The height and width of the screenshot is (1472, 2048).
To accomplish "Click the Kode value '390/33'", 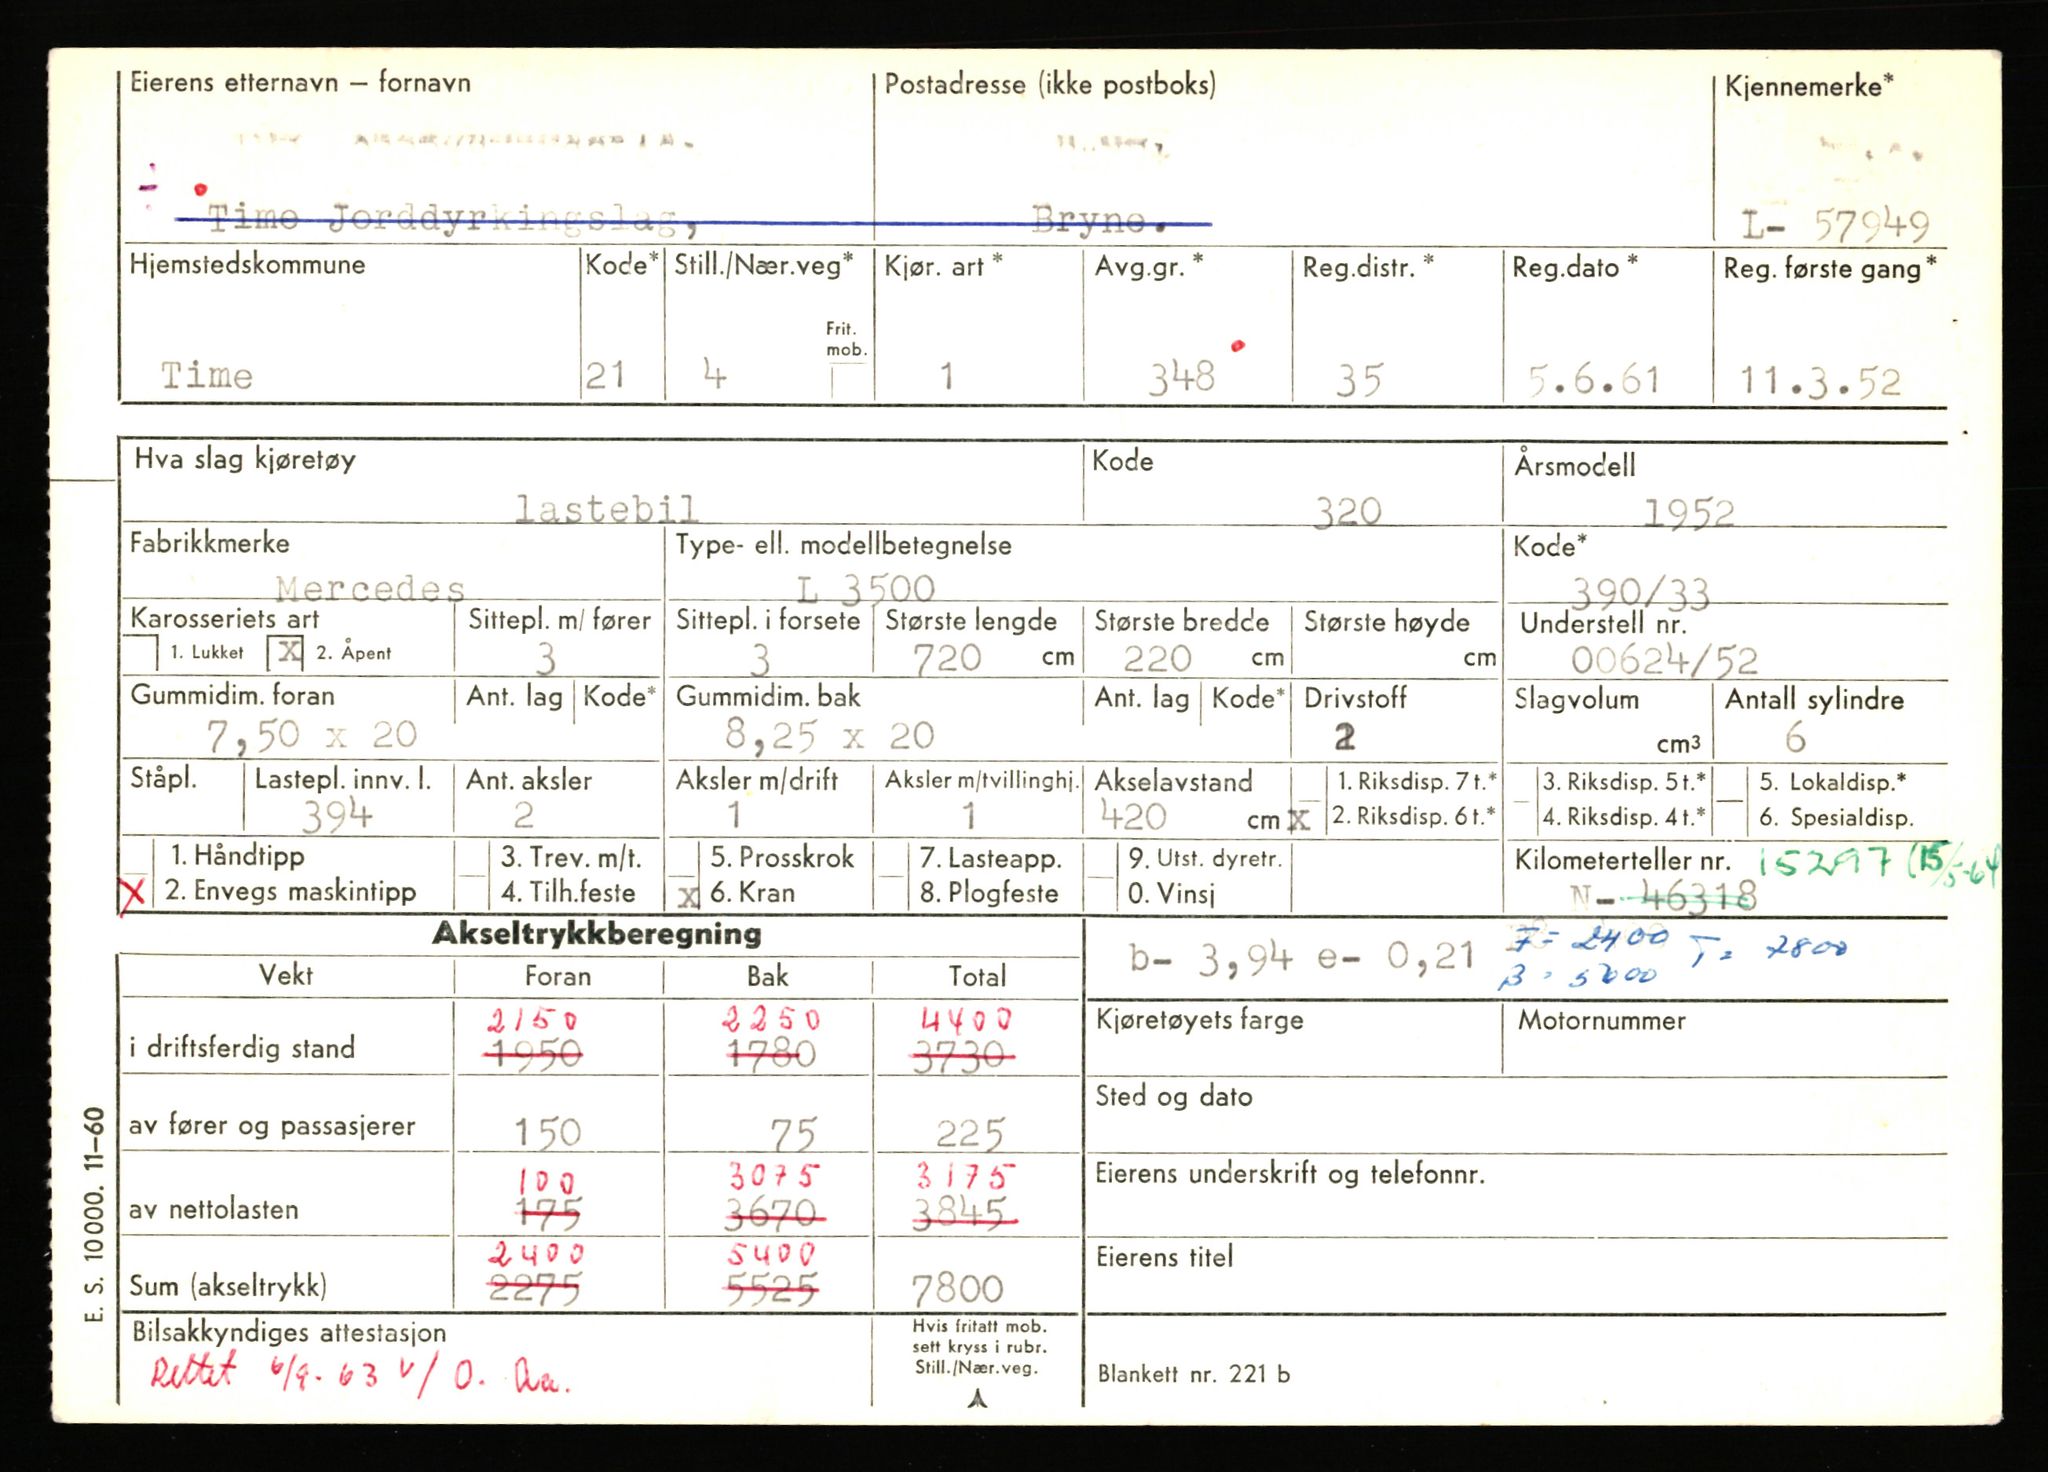I will [x=1640, y=594].
